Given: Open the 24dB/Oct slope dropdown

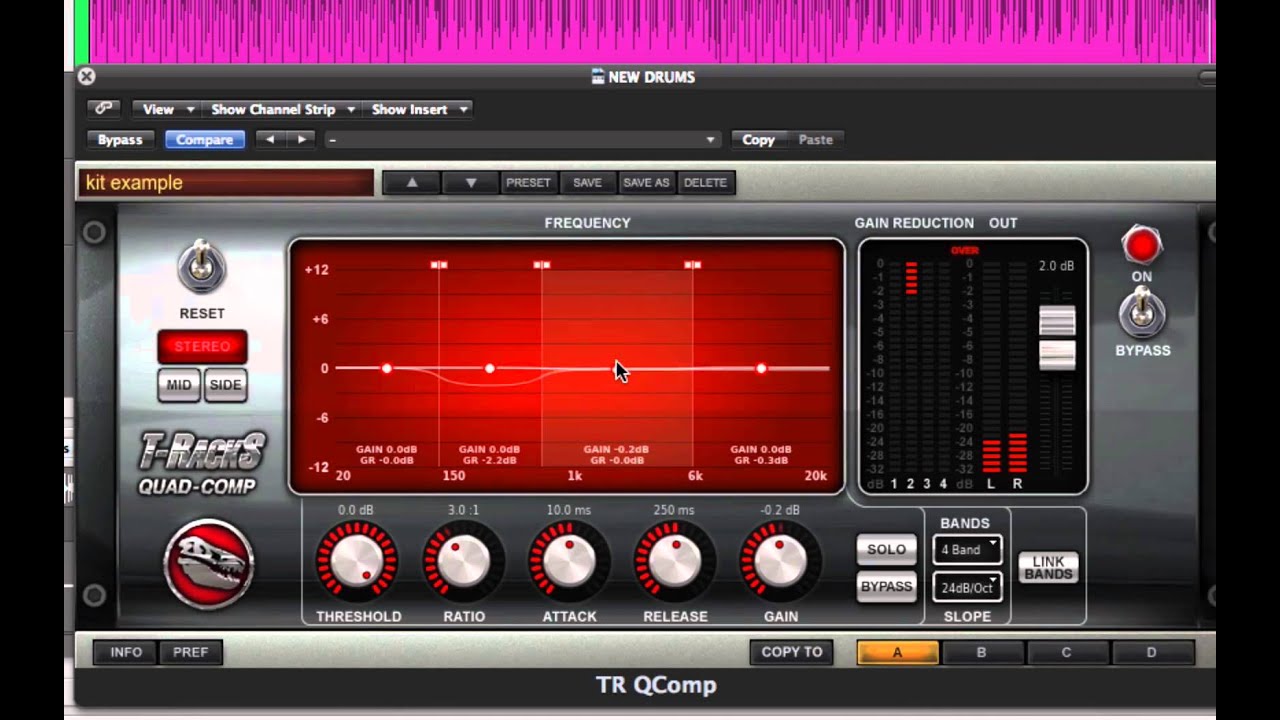Looking at the screenshot, I should point(967,587).
